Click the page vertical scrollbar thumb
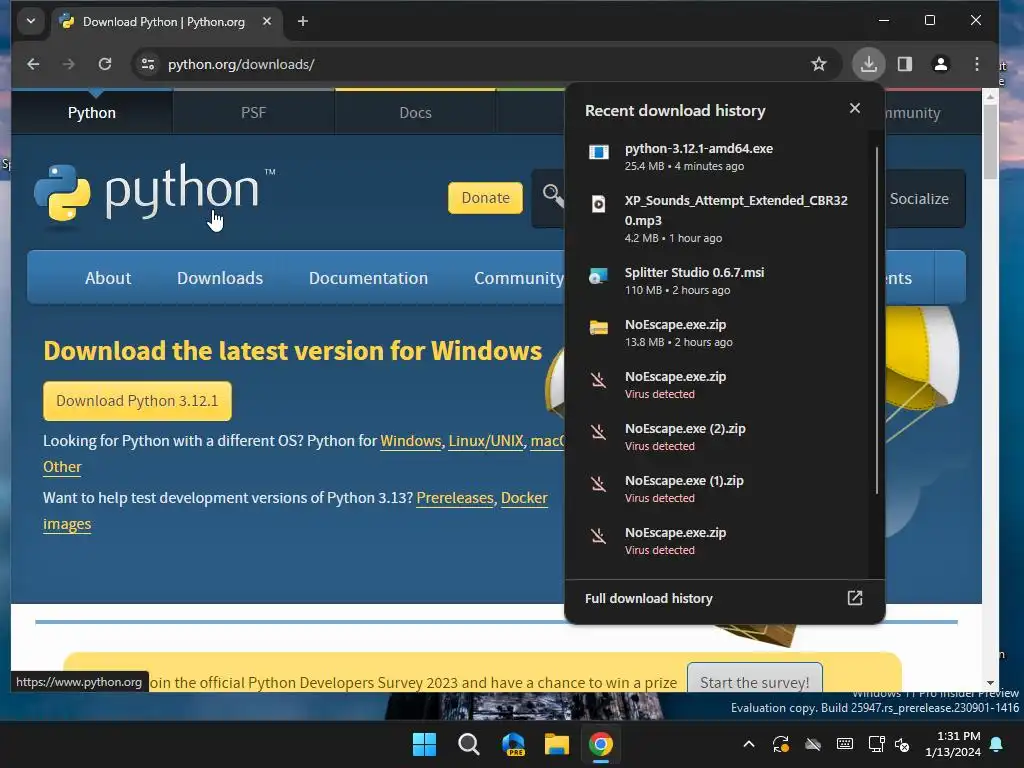This screenshot has height=768, width=1024. coord(990,141)
